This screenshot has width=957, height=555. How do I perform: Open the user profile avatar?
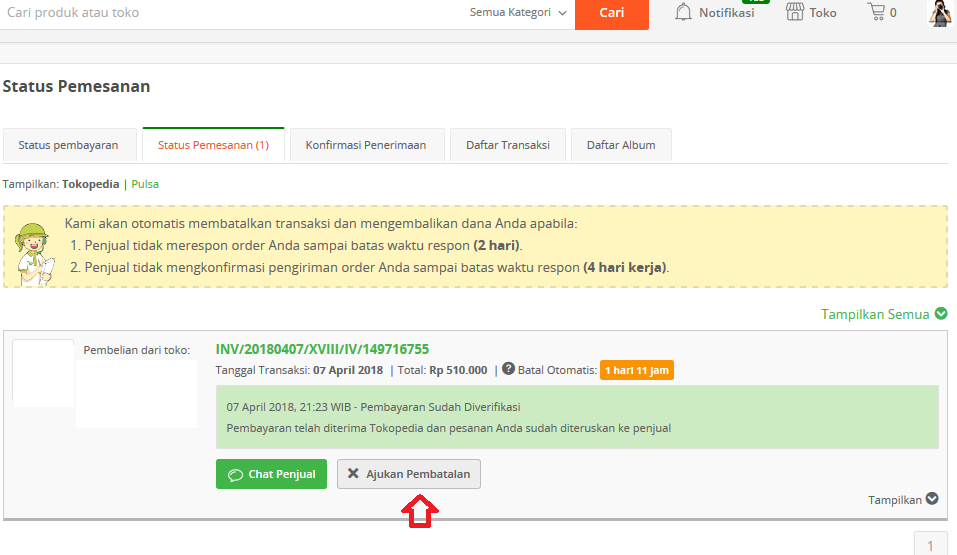(940, 13)
